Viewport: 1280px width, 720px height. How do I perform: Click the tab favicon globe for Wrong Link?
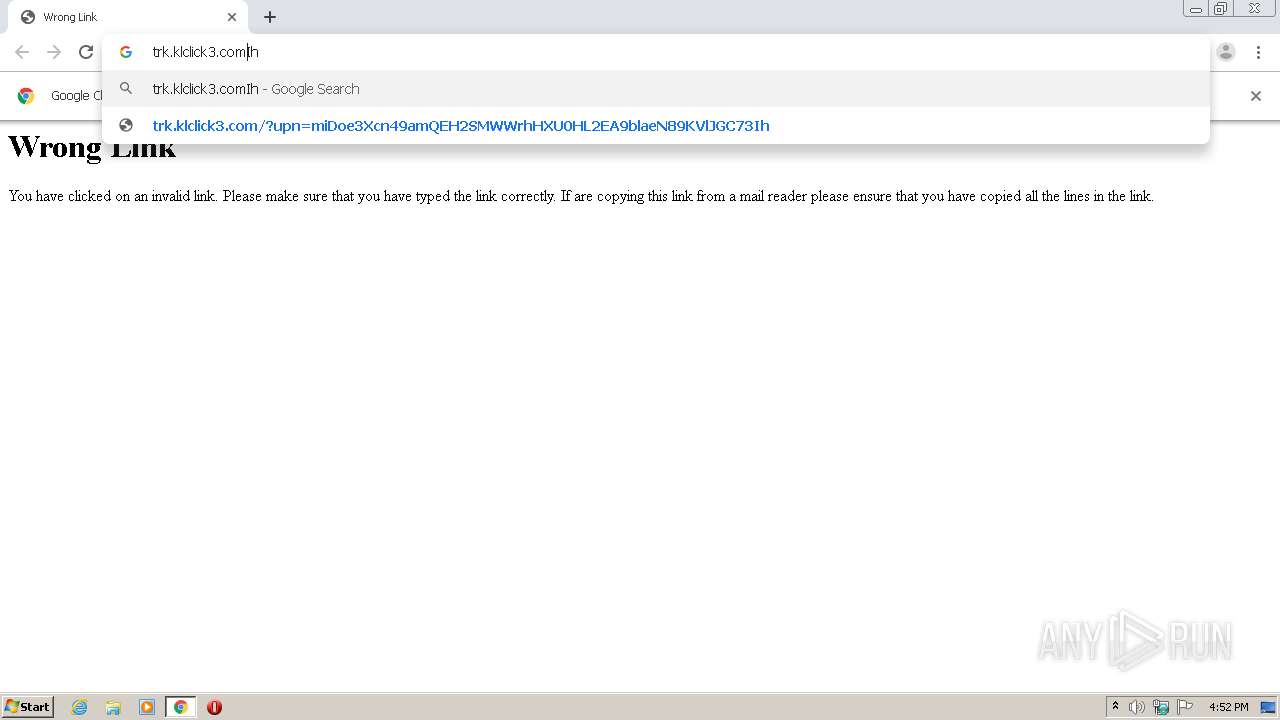(x=28, y=17)
